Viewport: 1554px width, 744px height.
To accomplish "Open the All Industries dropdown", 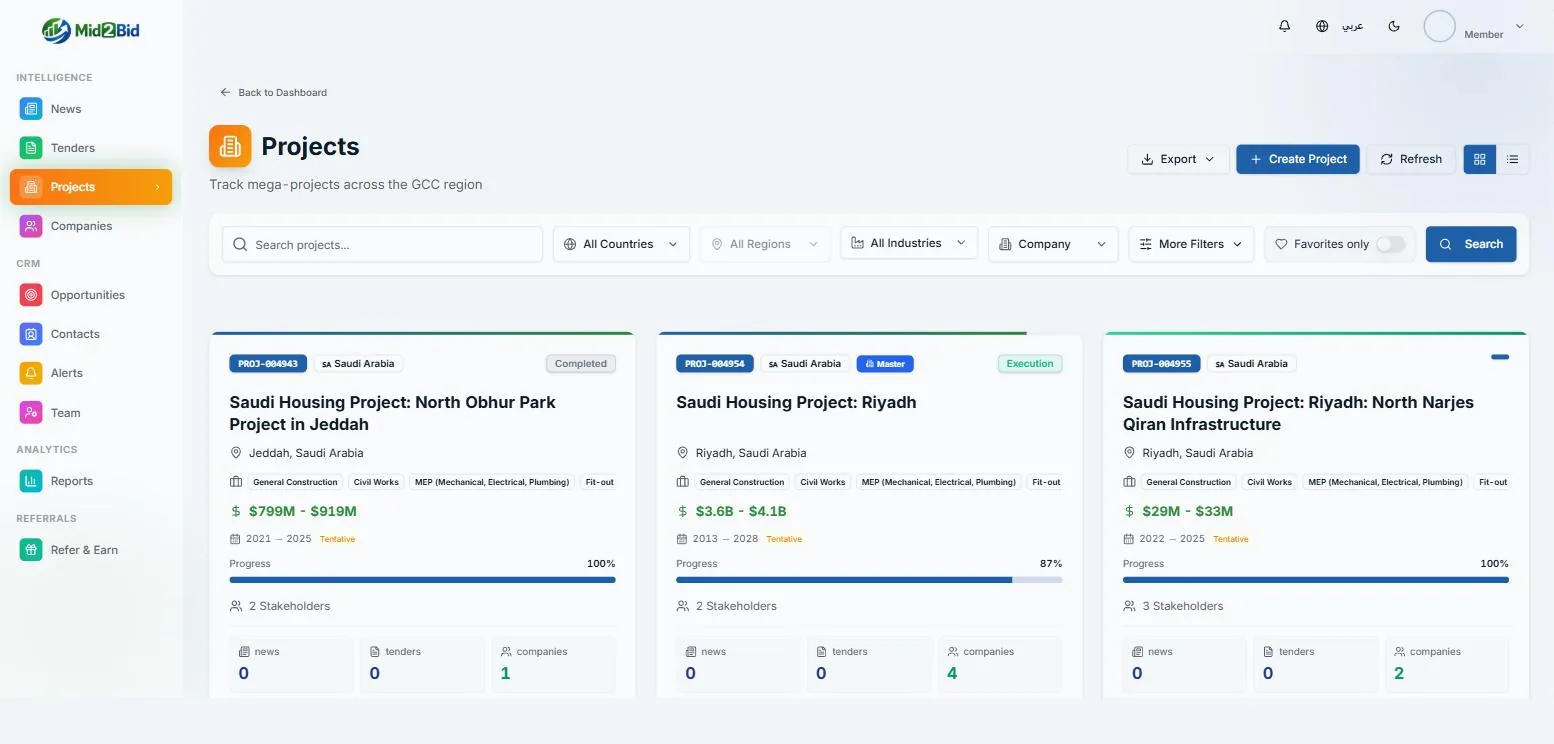I will 909,243.
